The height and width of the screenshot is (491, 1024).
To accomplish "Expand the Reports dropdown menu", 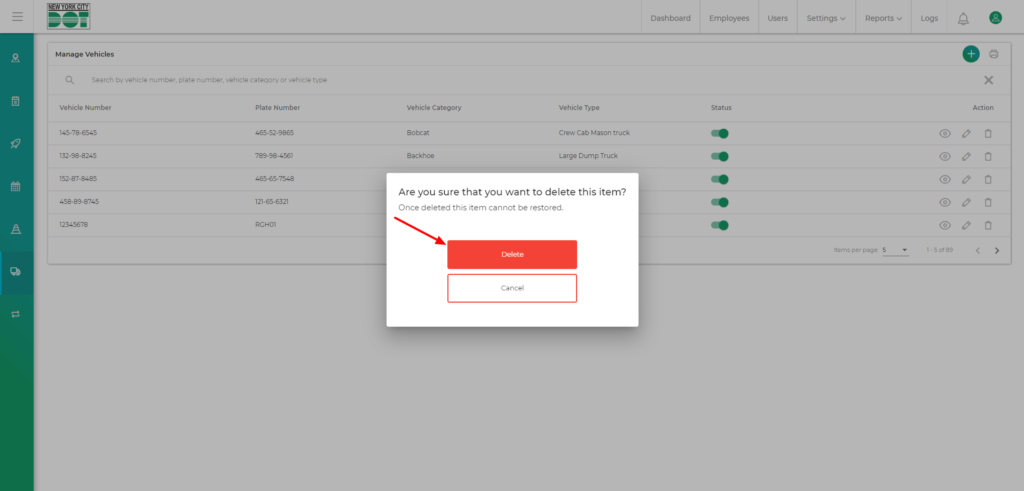I will [x=883, y=18].
